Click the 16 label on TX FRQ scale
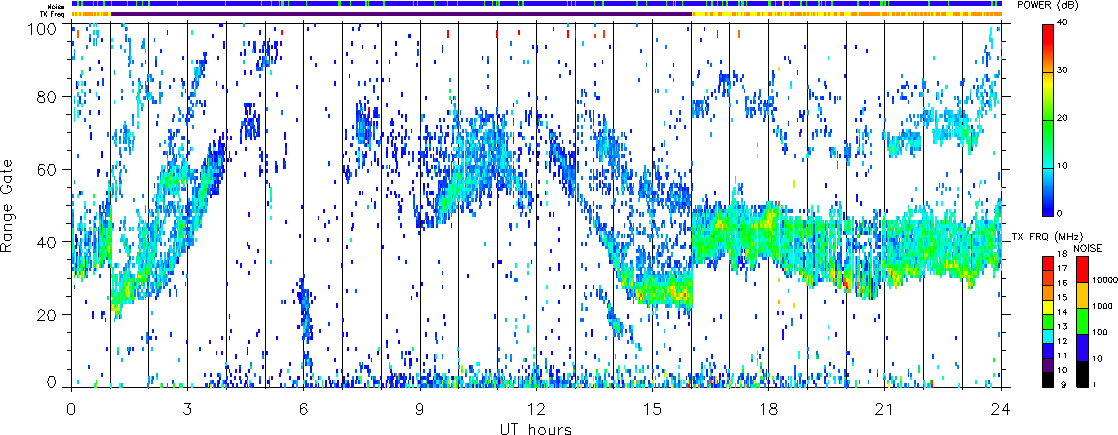Viewport: 1118px width, 435px height. click(1062, 283)
